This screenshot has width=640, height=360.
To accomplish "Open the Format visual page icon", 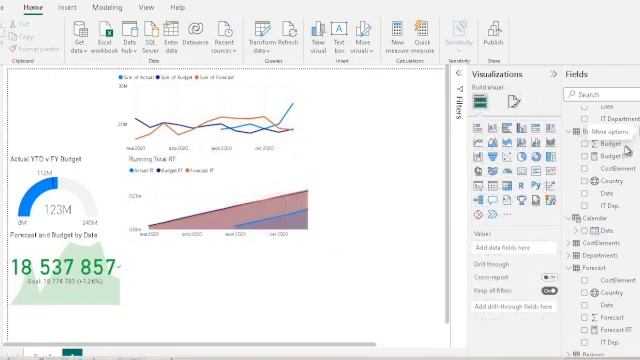I will 513,102.
